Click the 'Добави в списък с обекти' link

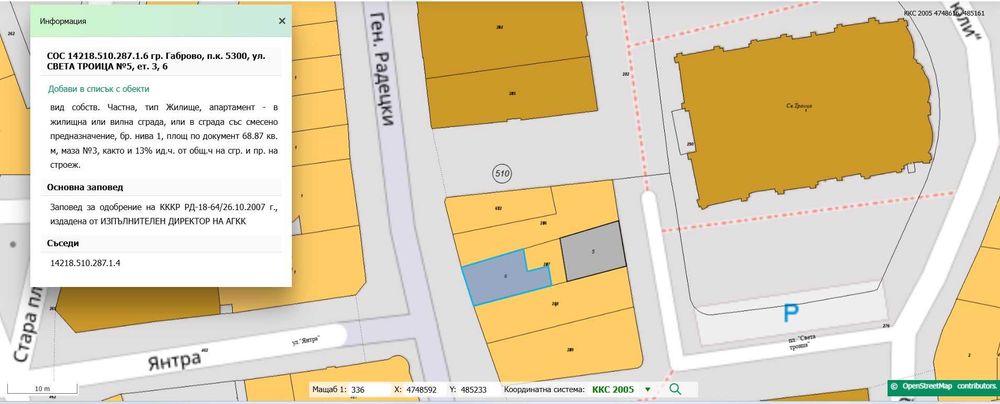(x=99, y=89)
